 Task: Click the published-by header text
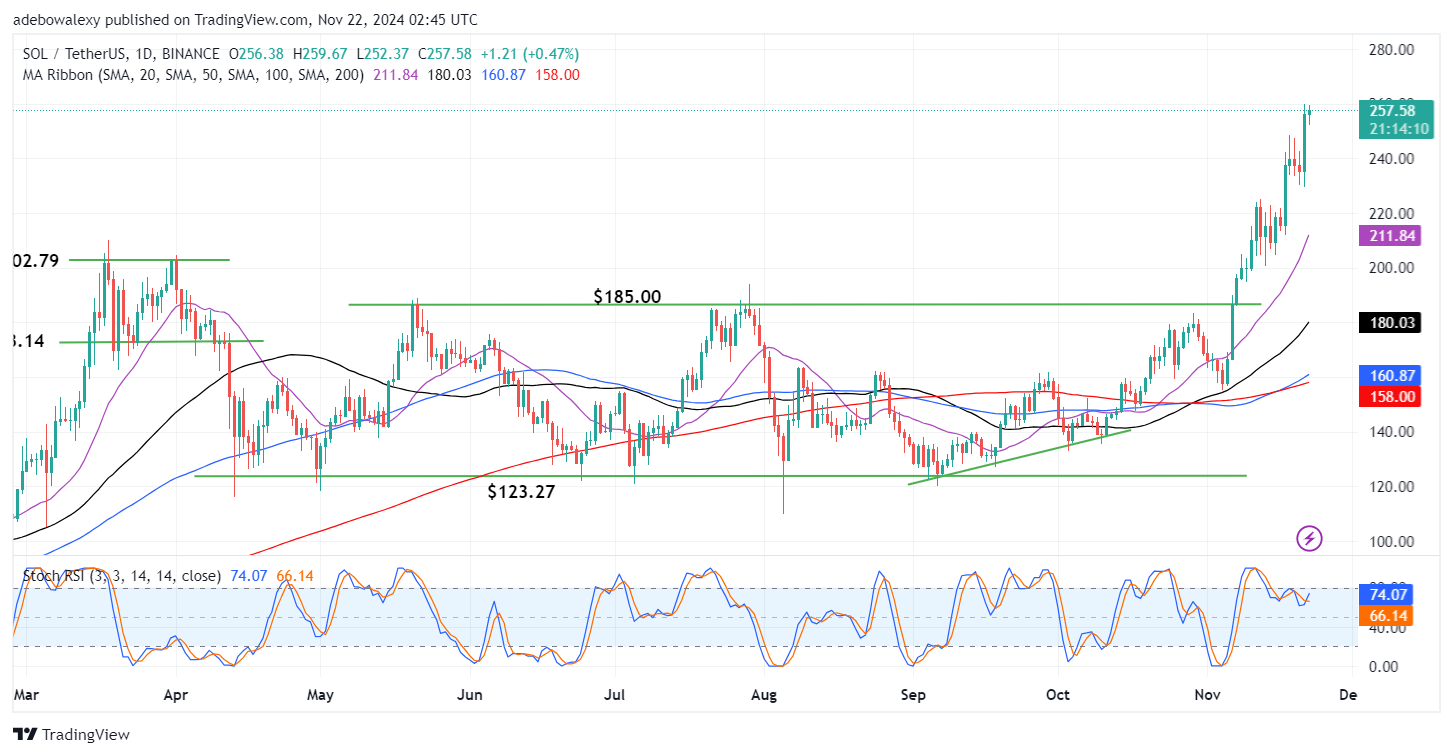click(245, 20)
